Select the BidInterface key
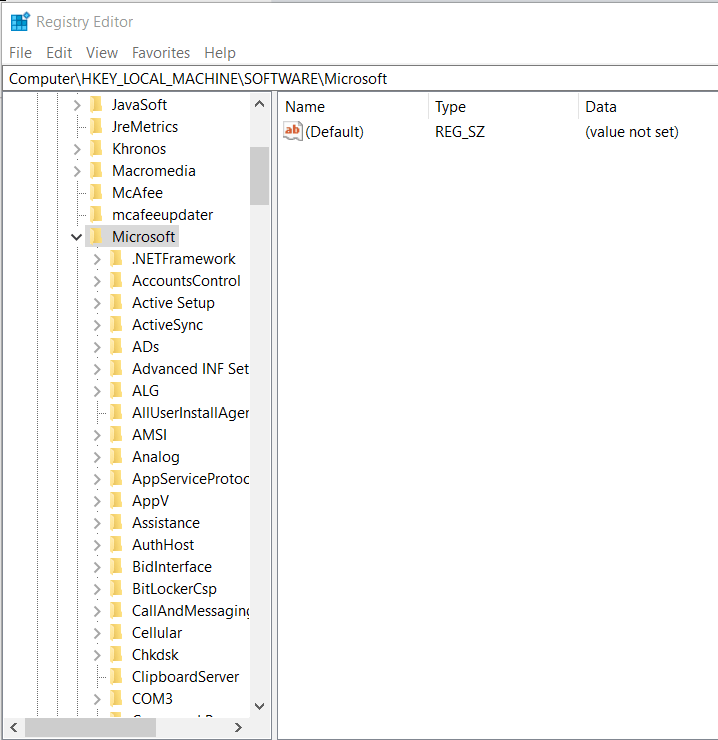The image size is (718, 740). pyautogui.click(x=172, y=566)
